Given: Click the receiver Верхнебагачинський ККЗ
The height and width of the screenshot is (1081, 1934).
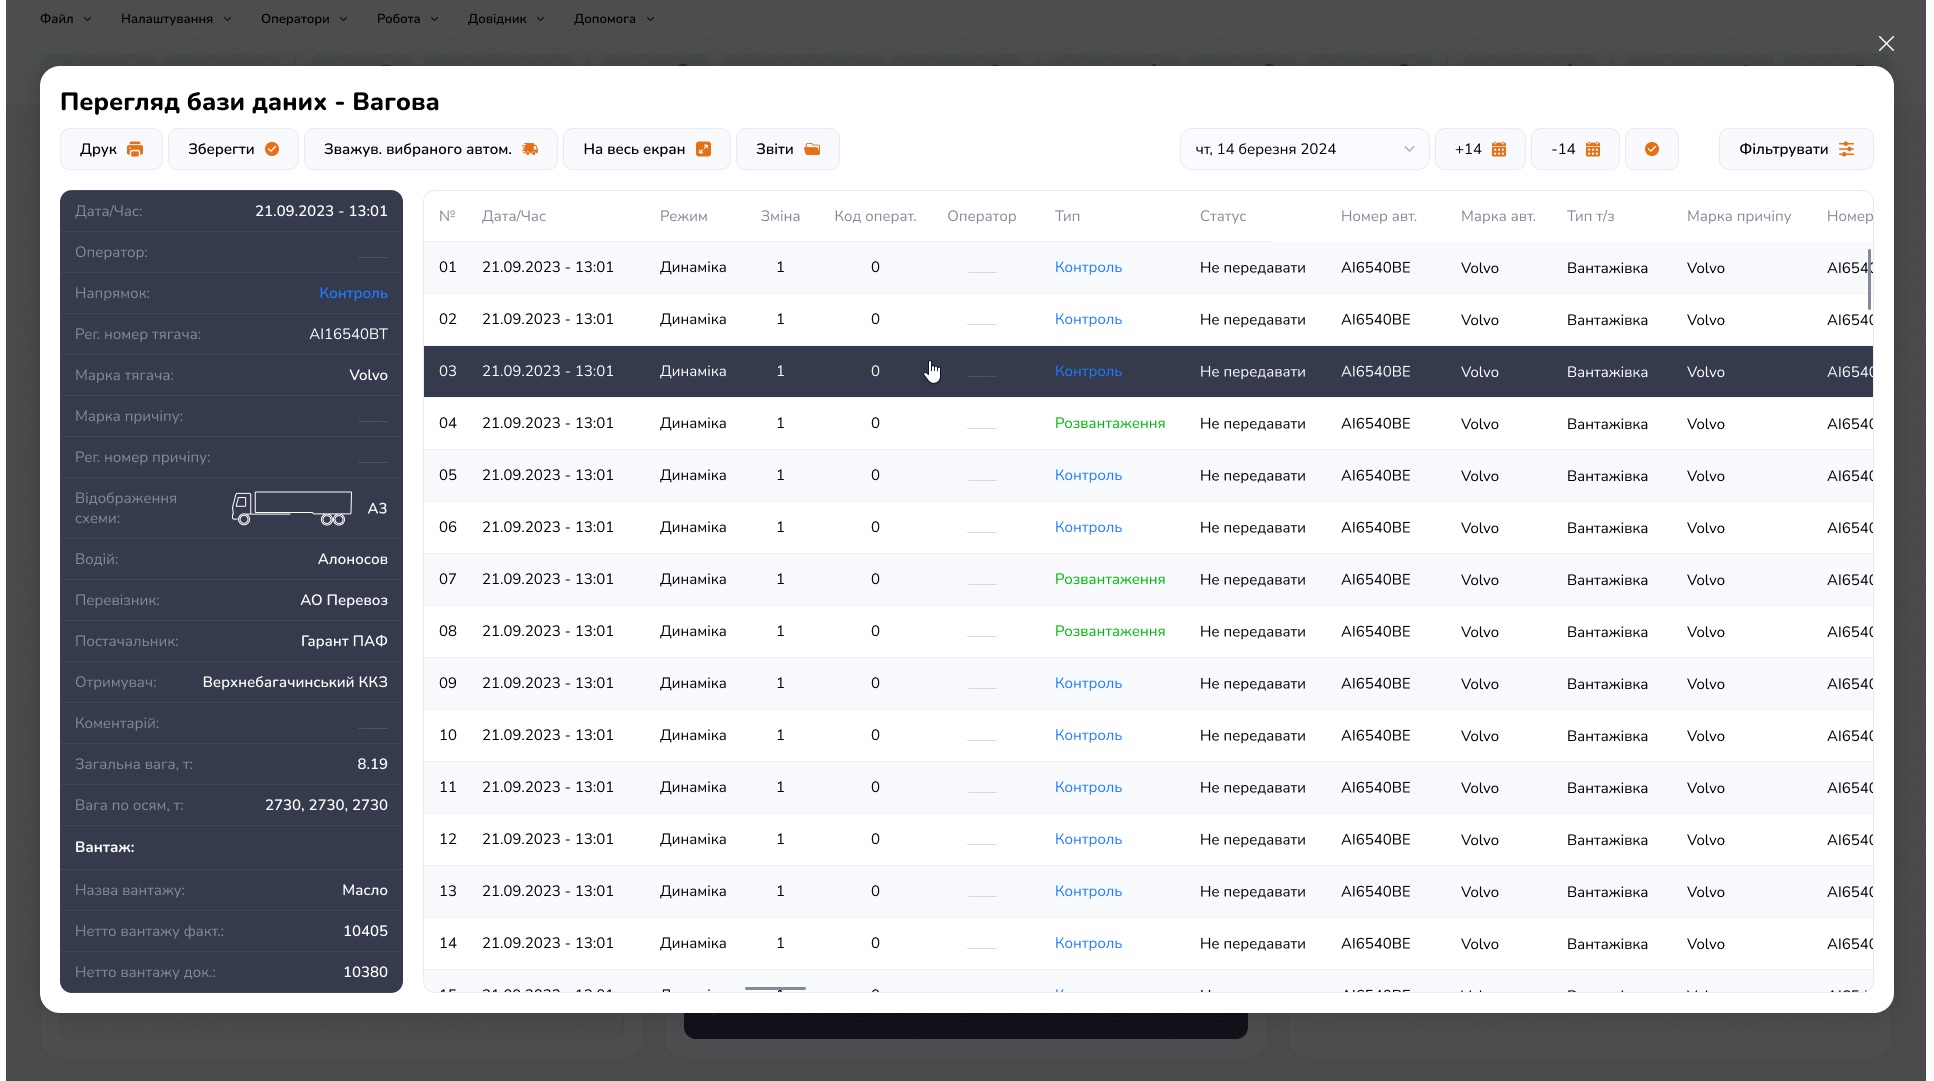Looking at the screenshot, I should click(x=295, y=682).
